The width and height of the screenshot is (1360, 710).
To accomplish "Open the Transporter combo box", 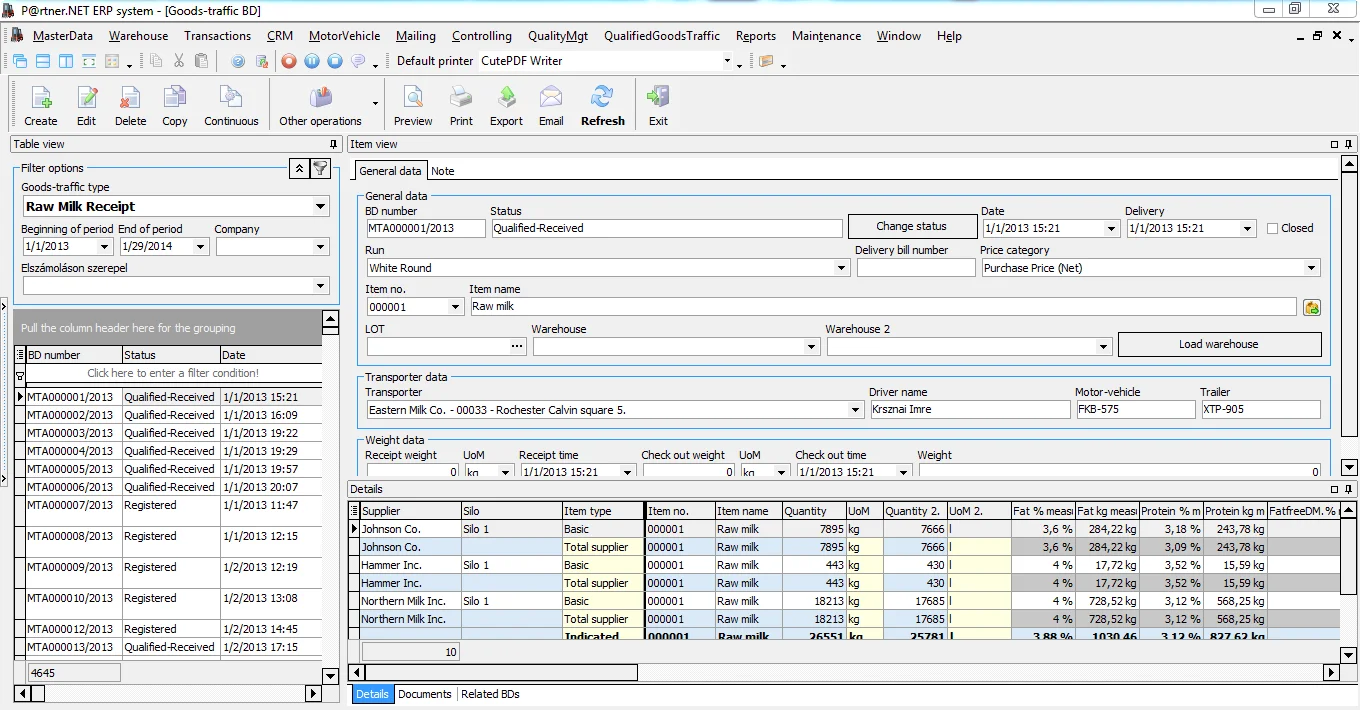I will click(x=855, y=410).
